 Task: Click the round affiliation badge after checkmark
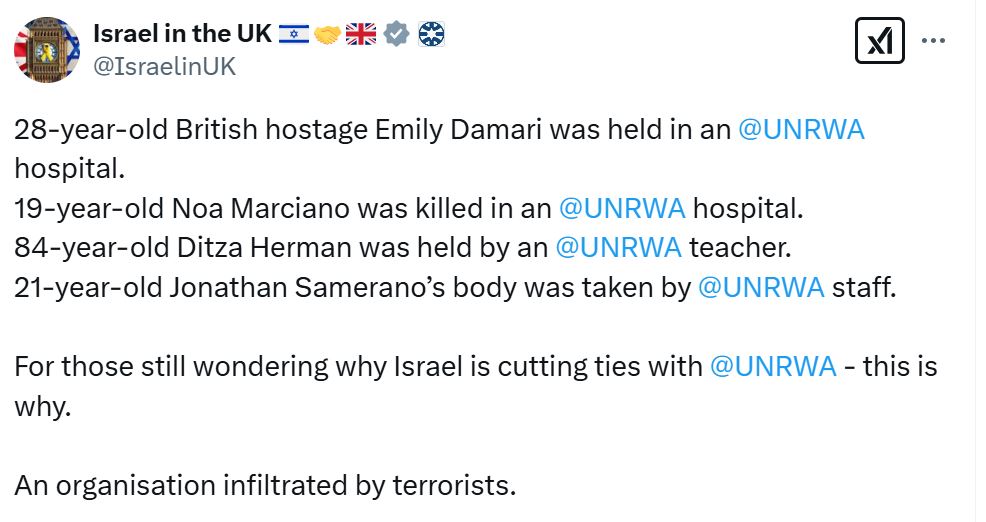tap(431, 34)
